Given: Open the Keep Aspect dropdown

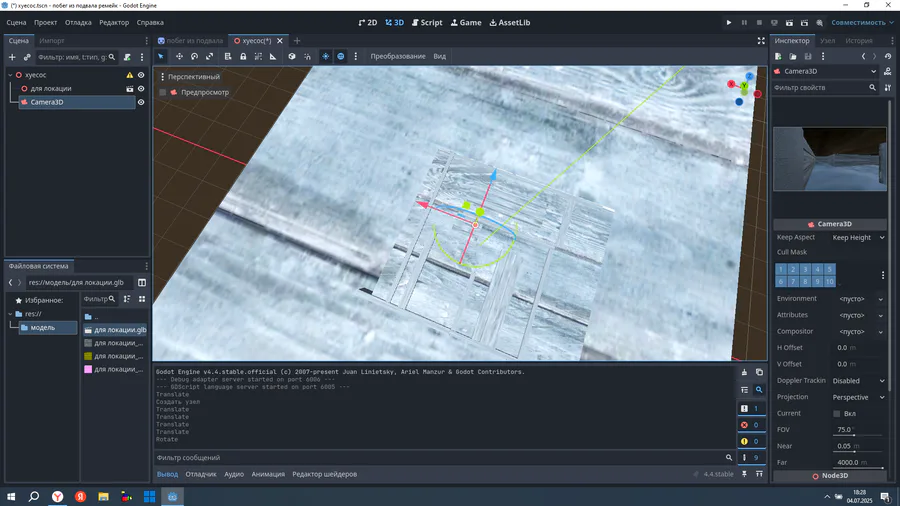Looking at the screenshot, I should [858, 238].
